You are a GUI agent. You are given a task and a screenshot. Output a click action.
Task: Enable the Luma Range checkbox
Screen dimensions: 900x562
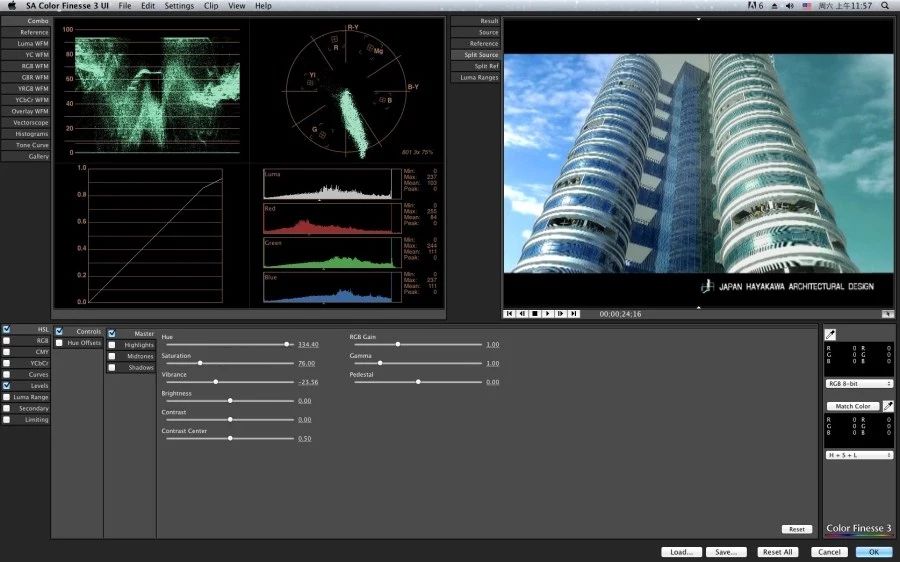[x=6, y=397]
